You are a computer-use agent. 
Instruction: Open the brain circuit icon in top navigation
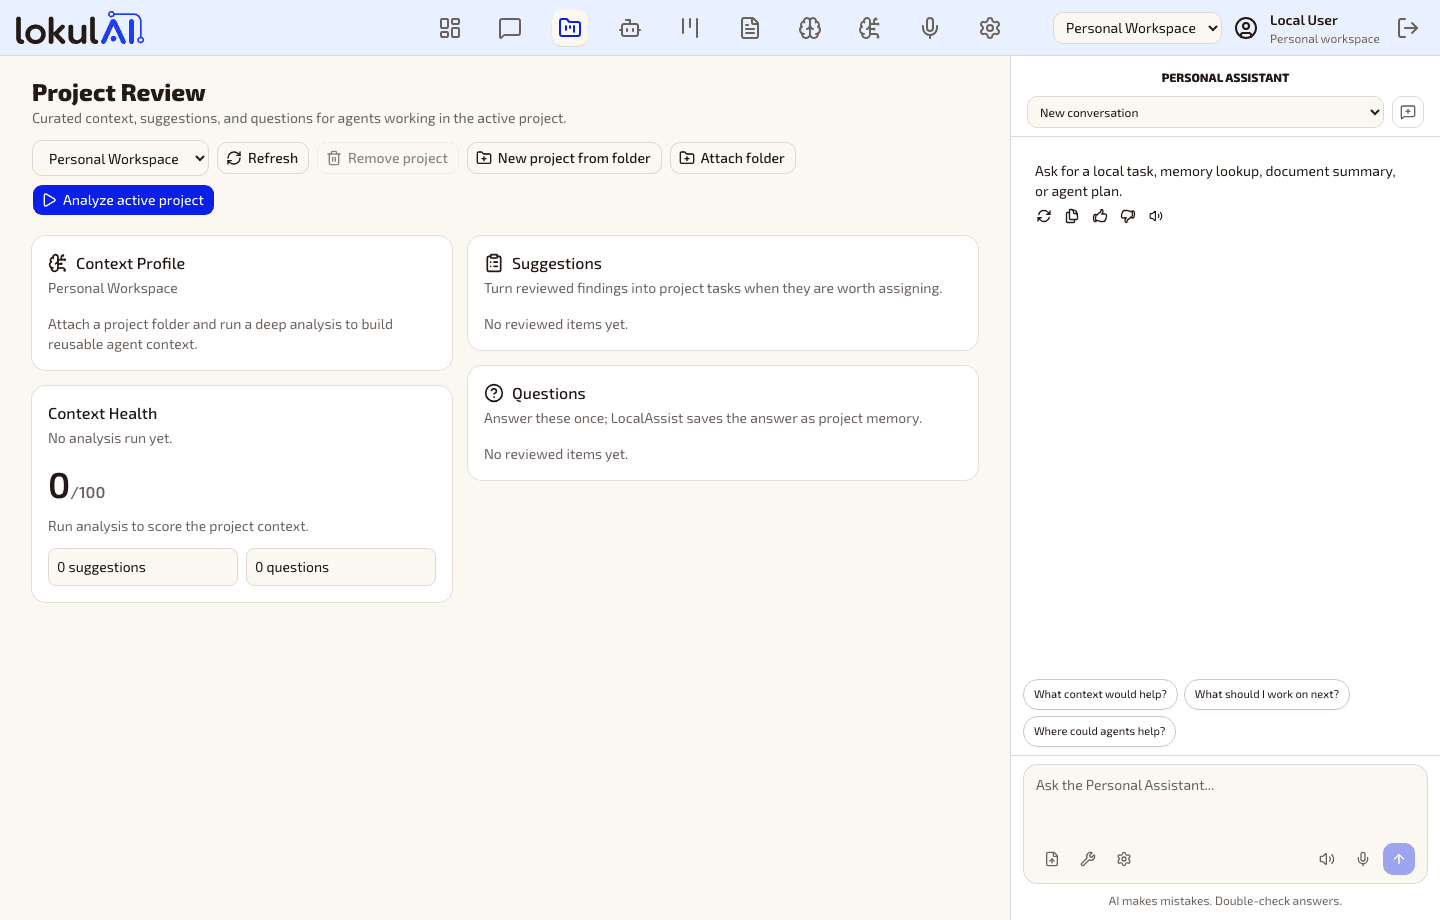coord(870,28)
